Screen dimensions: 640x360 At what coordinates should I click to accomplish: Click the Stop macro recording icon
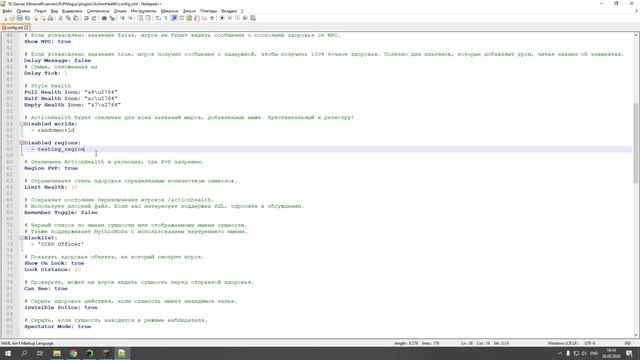[x=229, y=18]
